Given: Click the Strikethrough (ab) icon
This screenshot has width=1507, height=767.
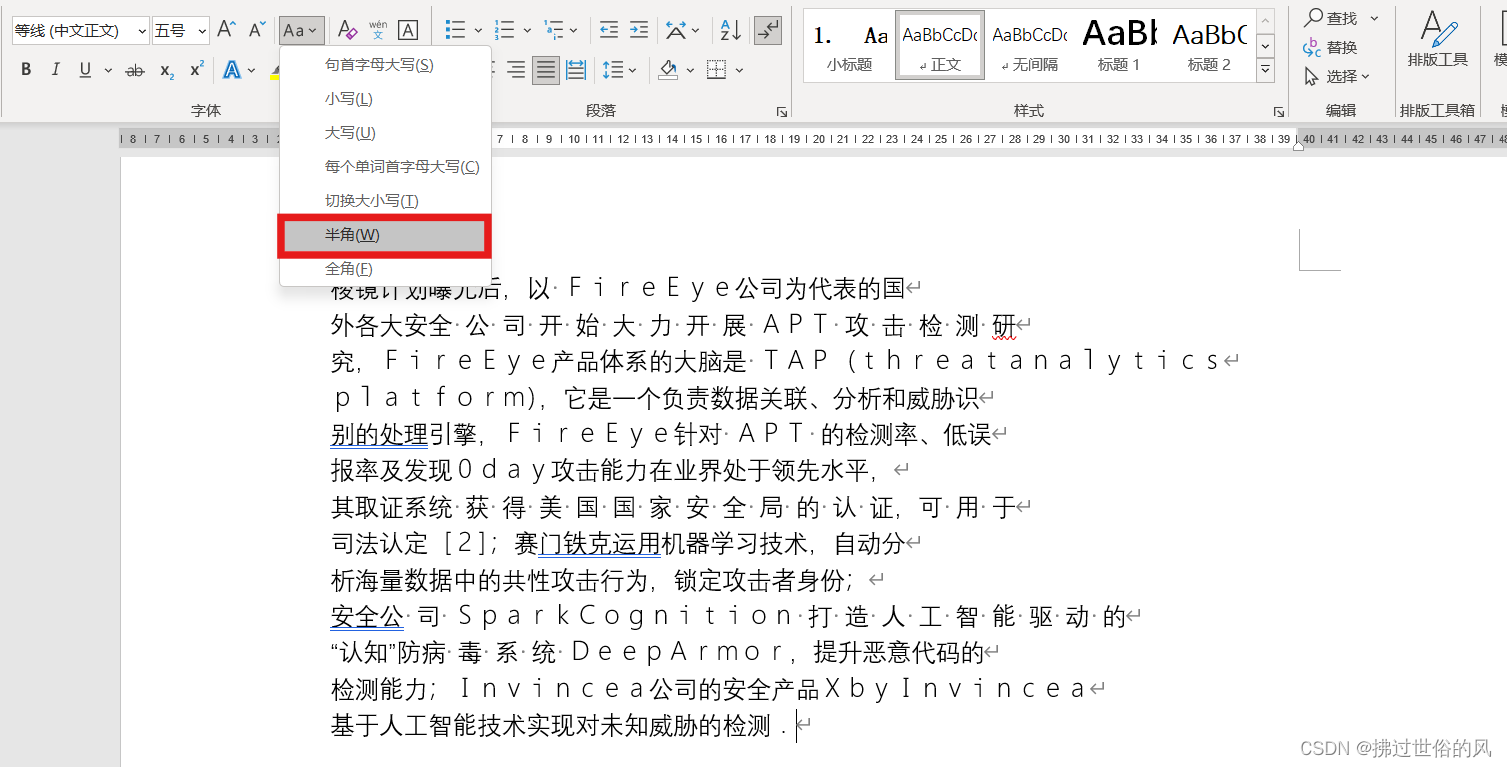Looking at the screenshot, I should pyautogui.click(x=135, y=70).
